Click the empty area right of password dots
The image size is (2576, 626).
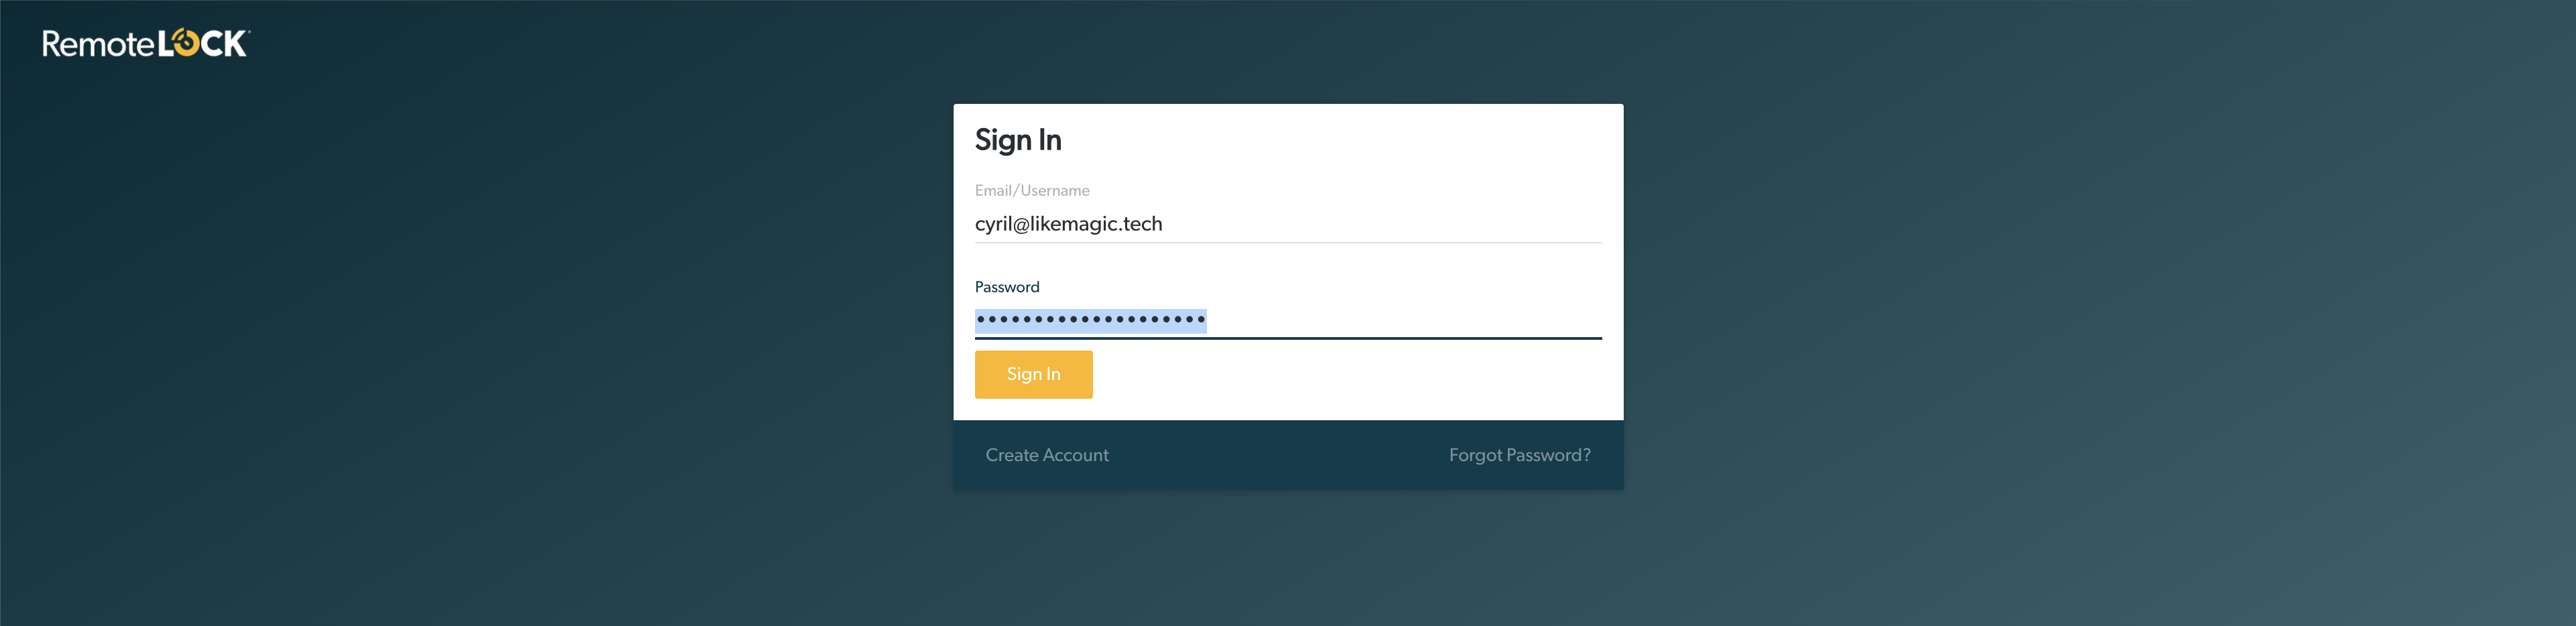pyautogui.click(x=1400, y=320)
